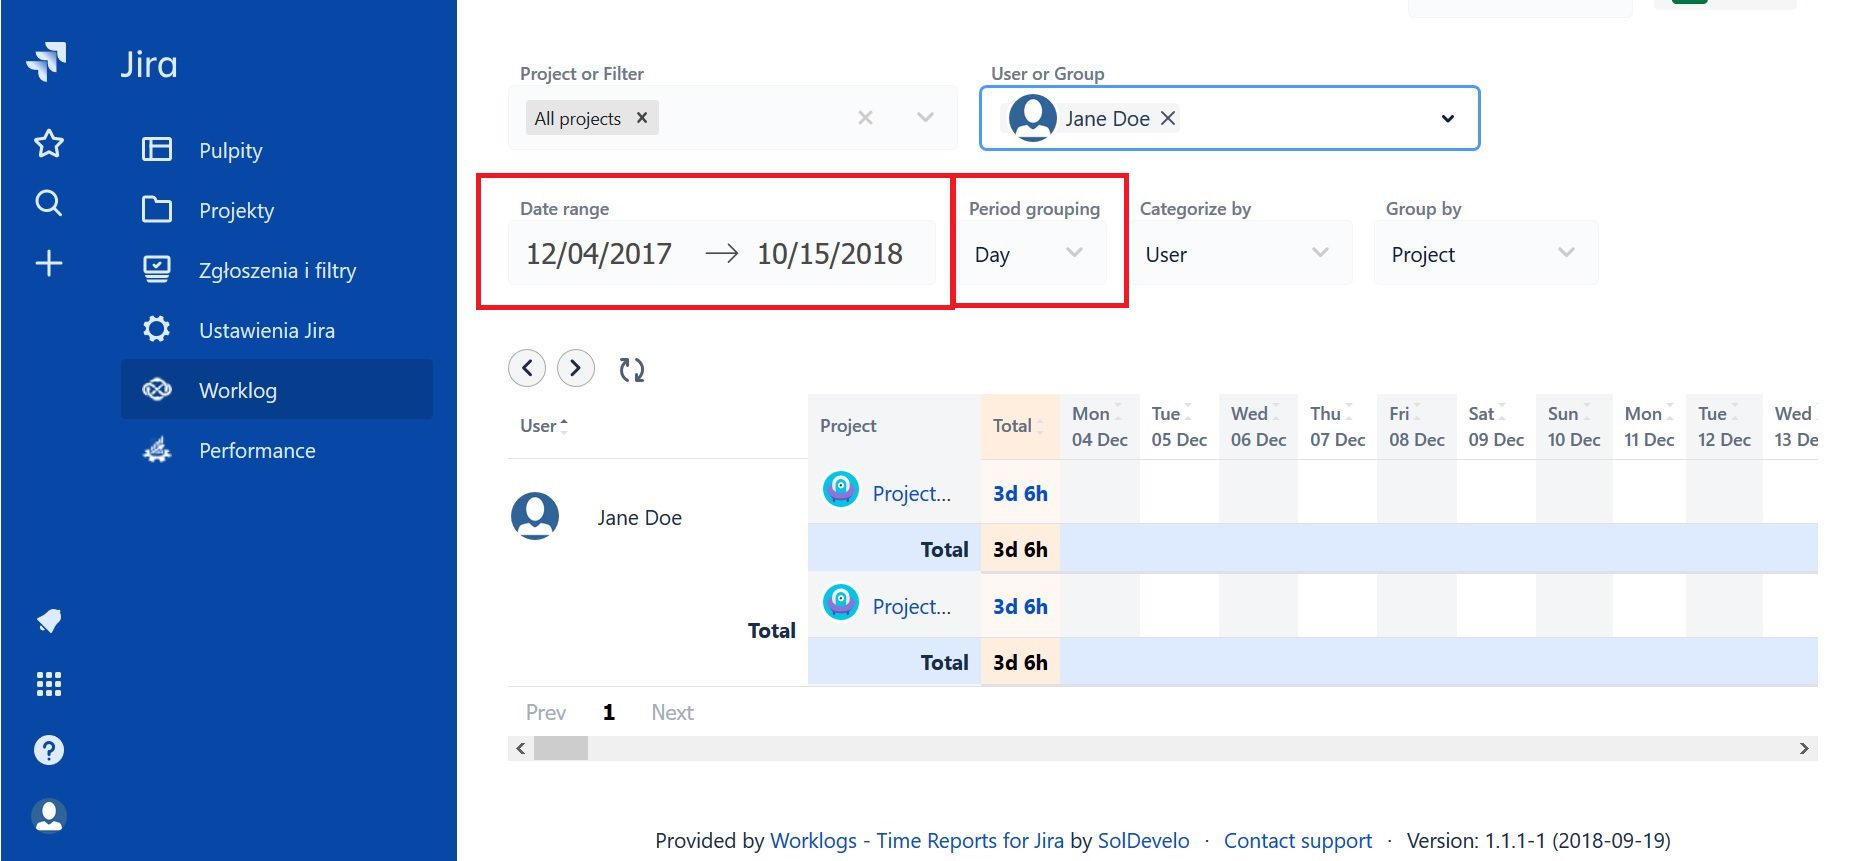1862x861 pixels.
Task: Sort by Mon 04 Dec column
Action: click(1099, 426)
